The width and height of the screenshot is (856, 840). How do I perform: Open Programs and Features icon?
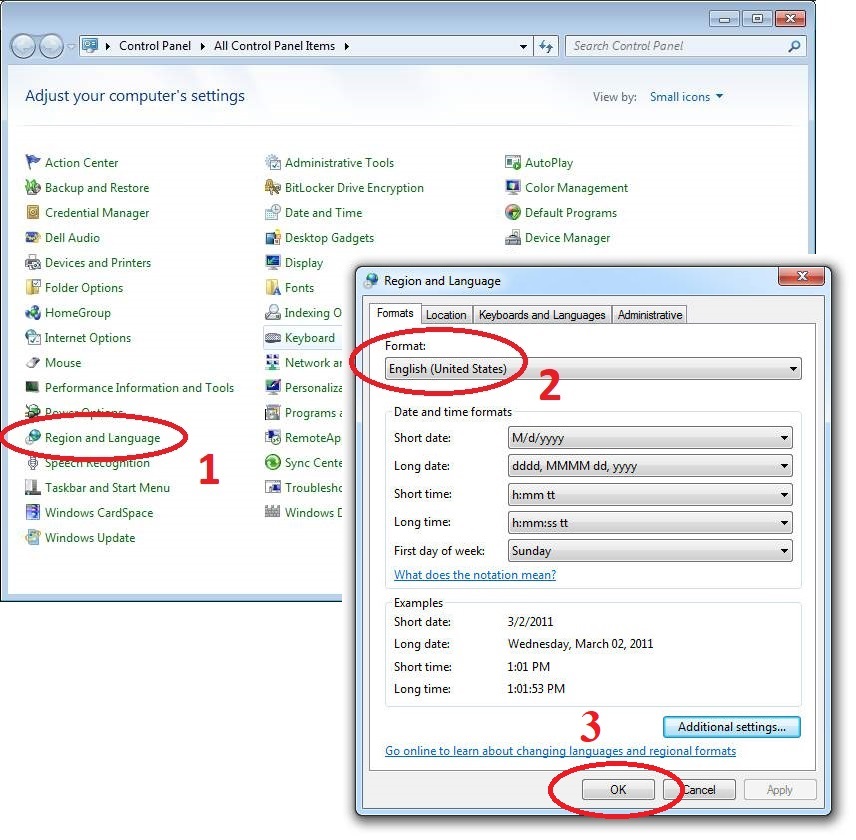pos(272,413)
